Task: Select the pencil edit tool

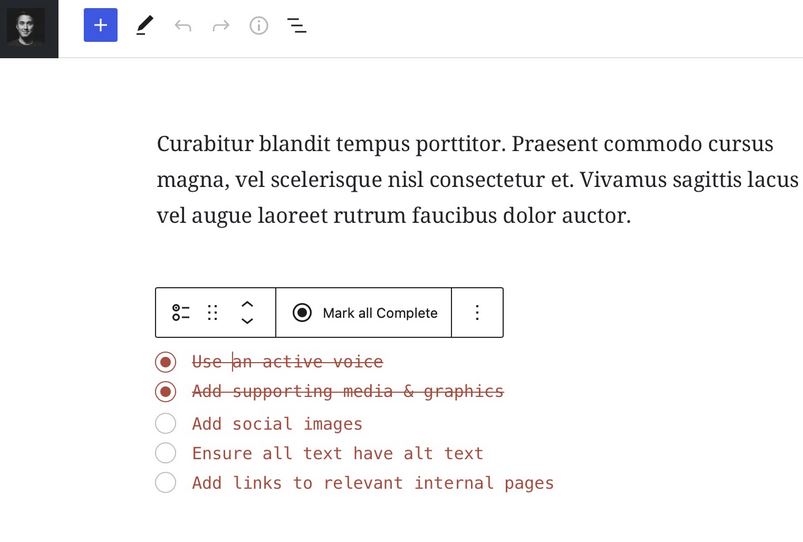Action: point(144,25)
